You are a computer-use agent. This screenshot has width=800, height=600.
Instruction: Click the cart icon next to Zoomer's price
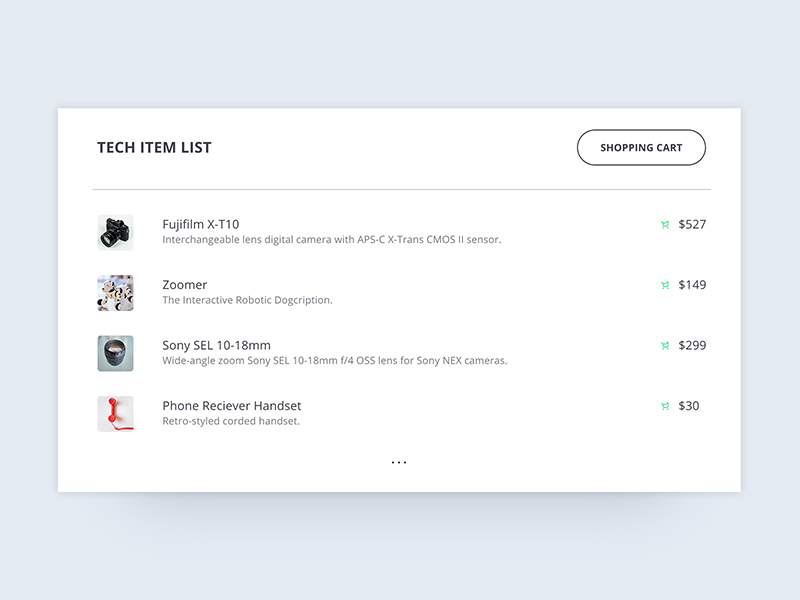click(664, 285)
